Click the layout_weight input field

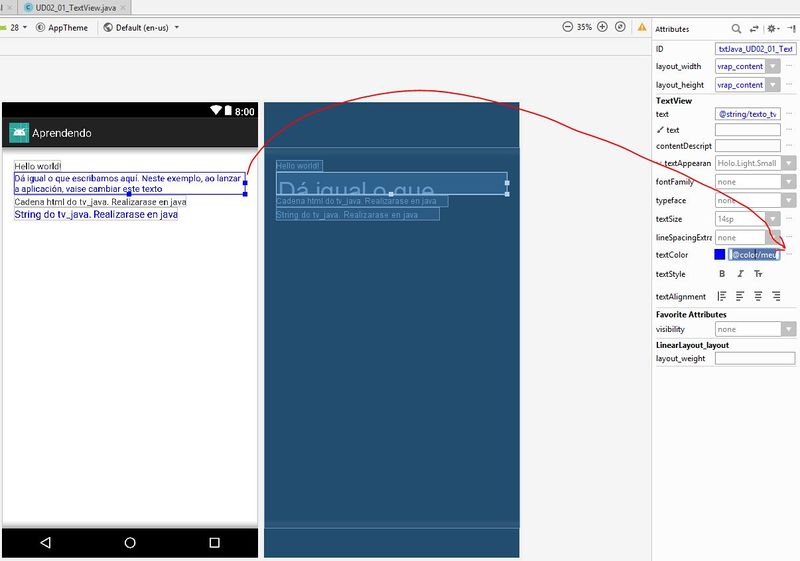755,359
